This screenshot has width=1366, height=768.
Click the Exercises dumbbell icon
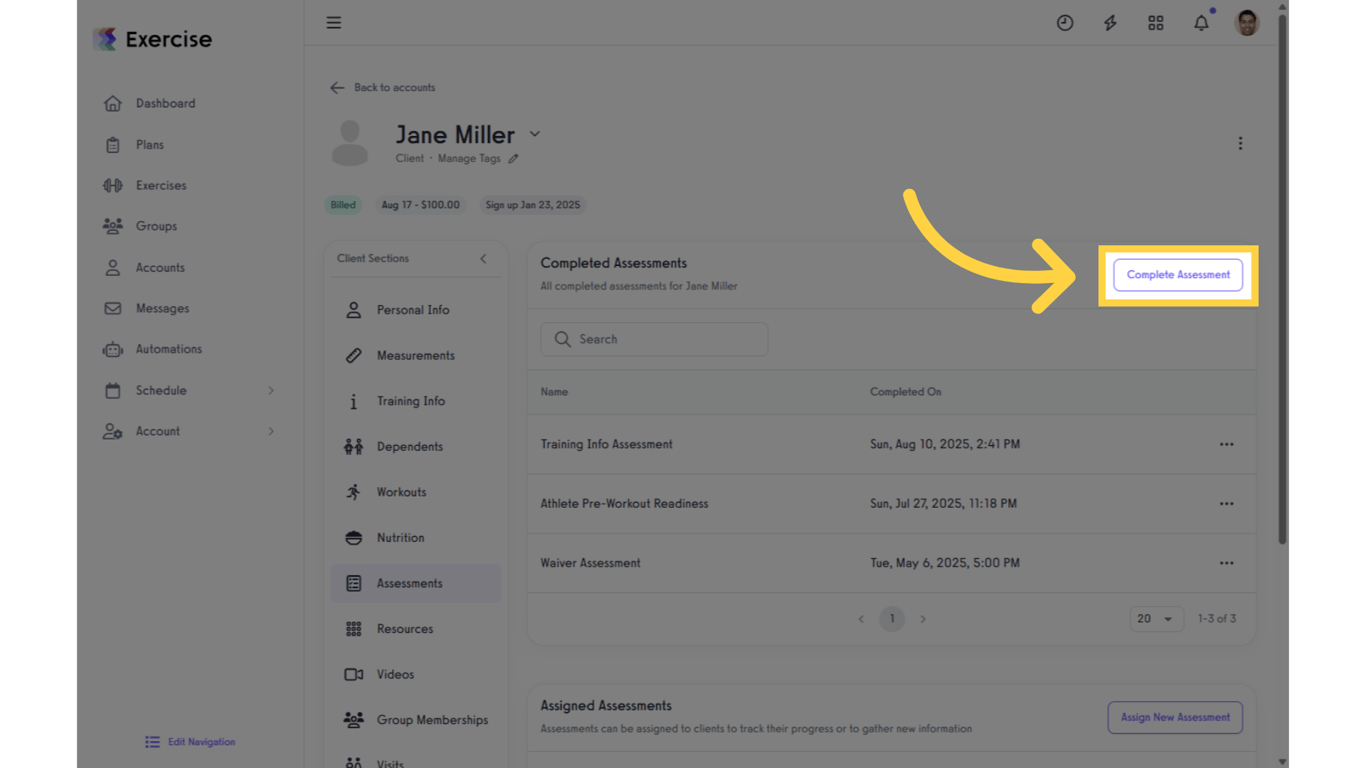coord(113,186)
